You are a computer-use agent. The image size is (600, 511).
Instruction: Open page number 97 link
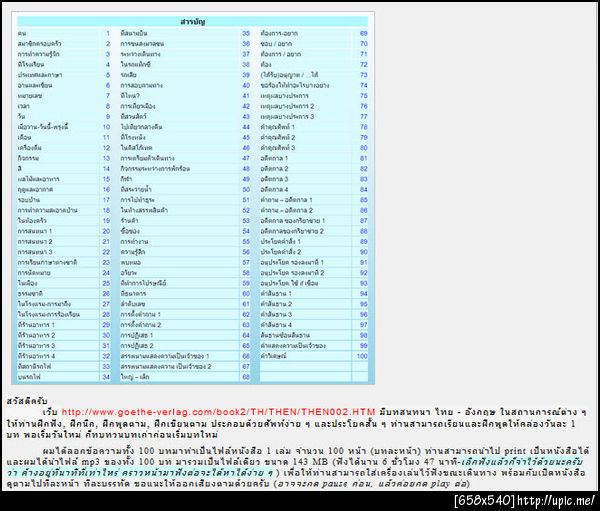coord(364,325)
